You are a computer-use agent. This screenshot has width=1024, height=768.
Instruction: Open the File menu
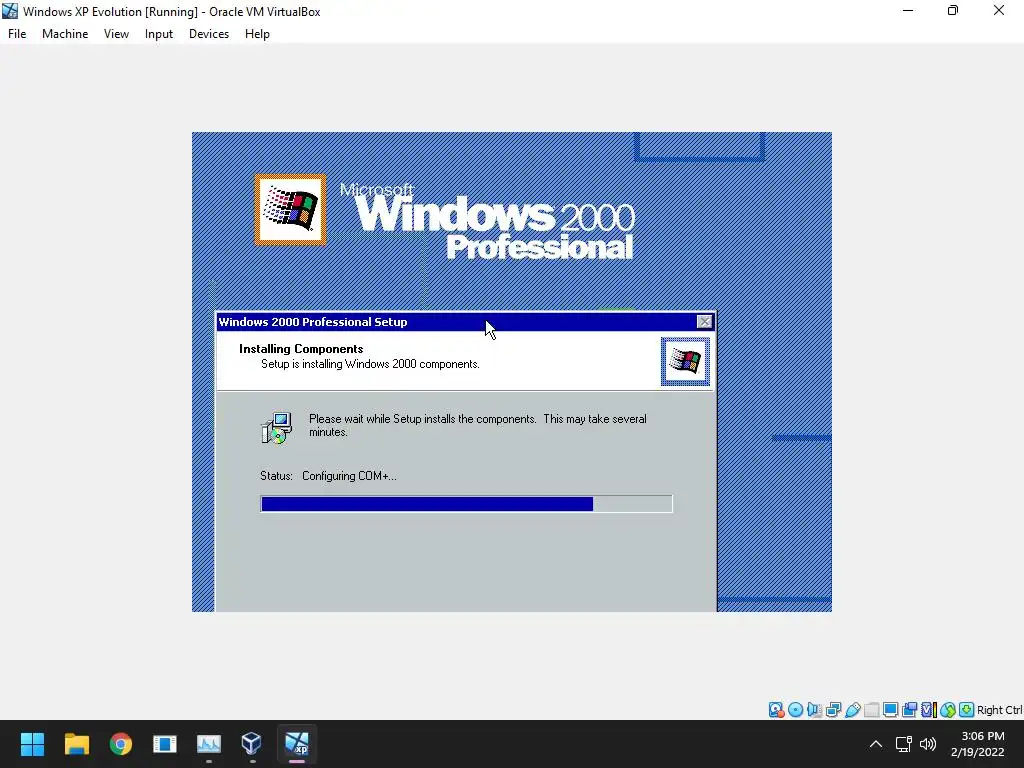[17, 34]
